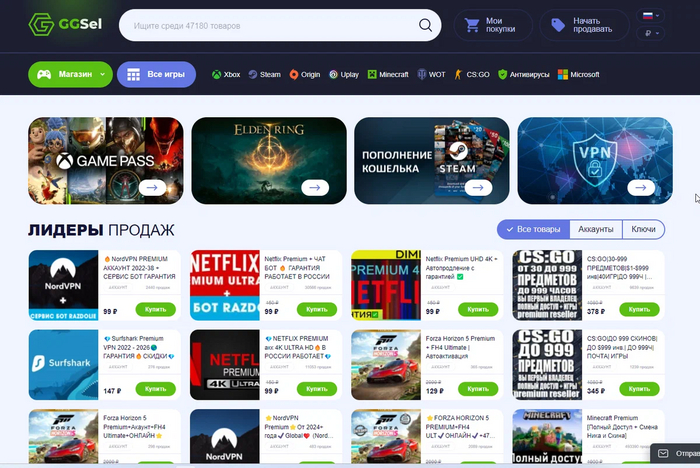Screen dimensions: 700x468
Task: Open the Отправ… message widget
Action: tap(675, 454)
